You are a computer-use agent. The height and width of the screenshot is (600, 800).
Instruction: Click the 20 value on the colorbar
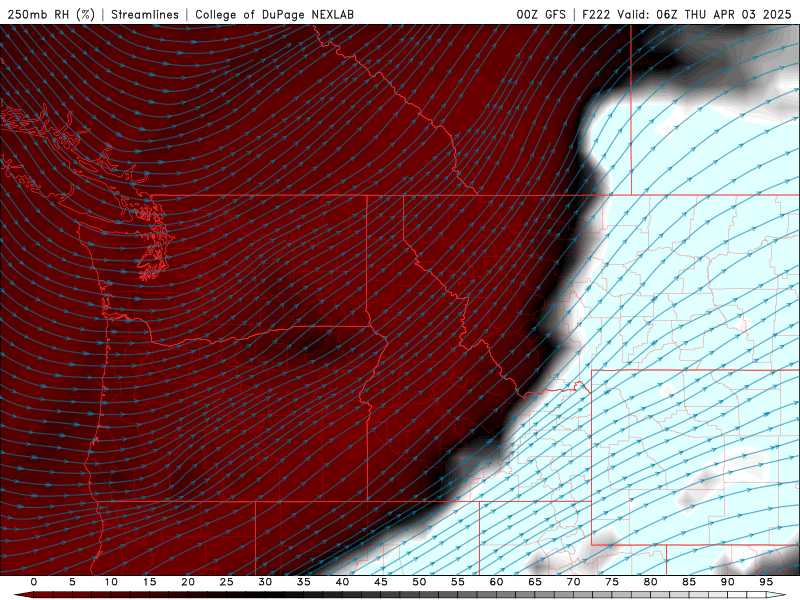point(188,582)
